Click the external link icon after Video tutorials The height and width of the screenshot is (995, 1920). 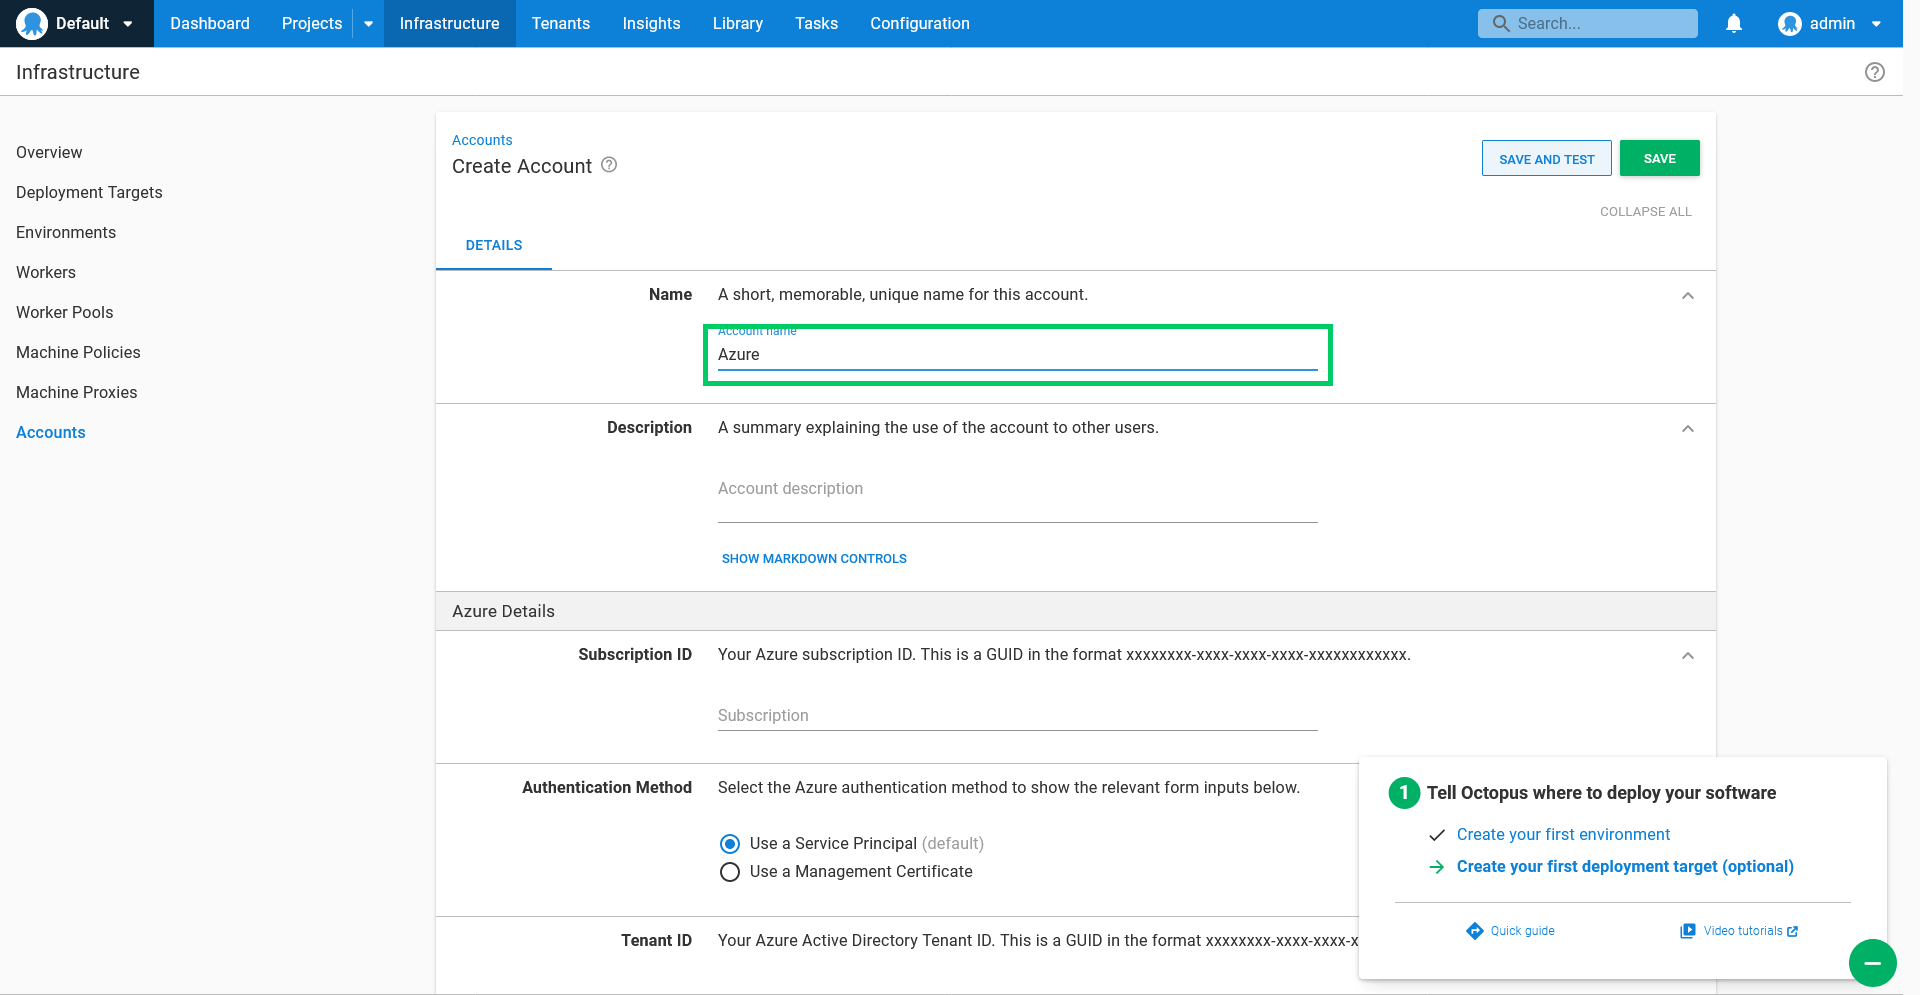click(x=1793, y=931)
